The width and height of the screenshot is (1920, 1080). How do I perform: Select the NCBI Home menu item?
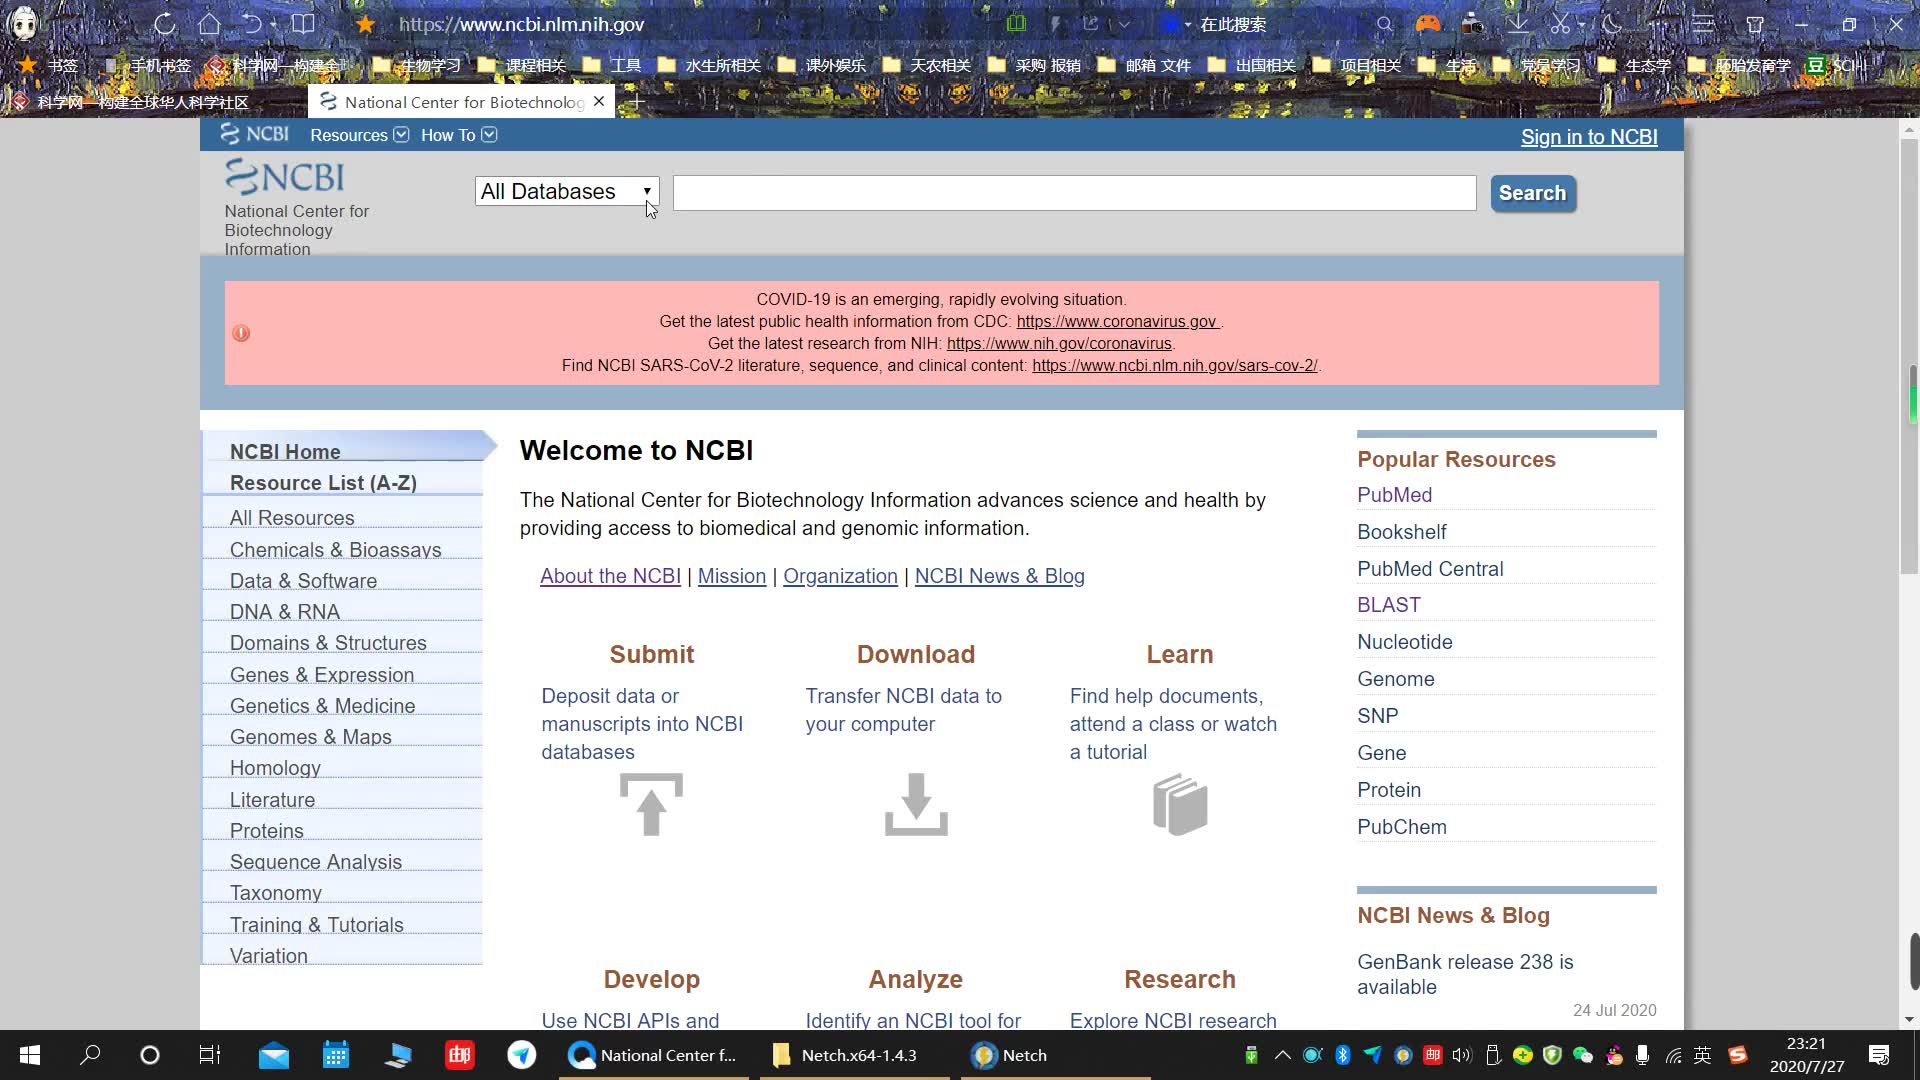[285, 451]
